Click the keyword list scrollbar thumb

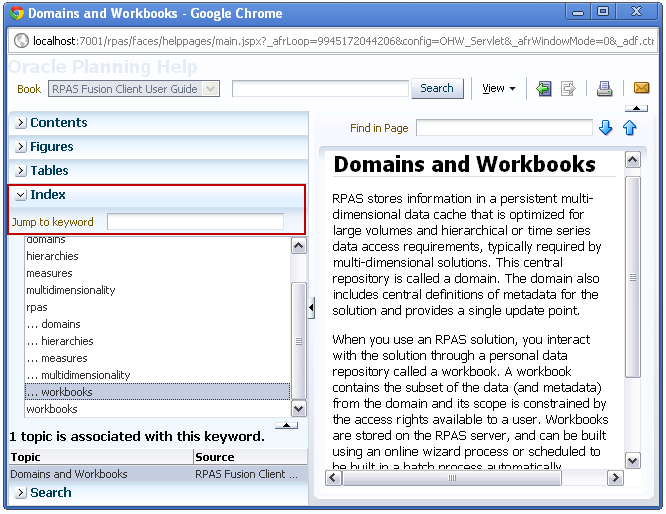(x=299, y=341)
